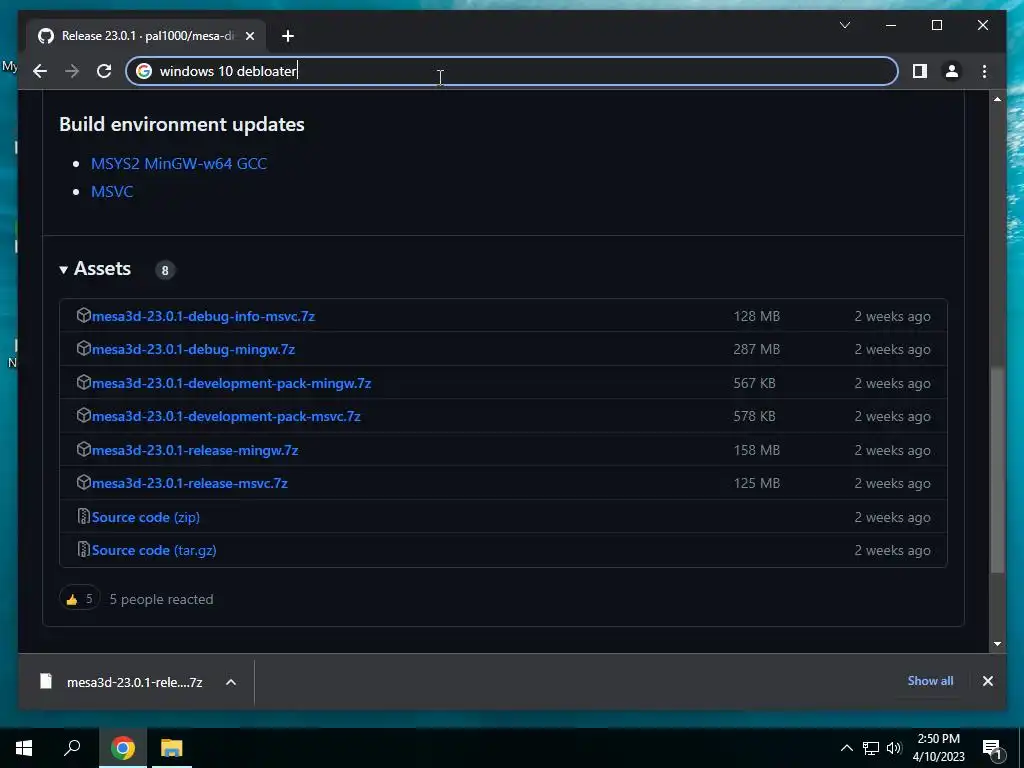Click the Assets count badge 8
The height and width of the screenshot is (768, 1024).
click(x=165, y=270)
